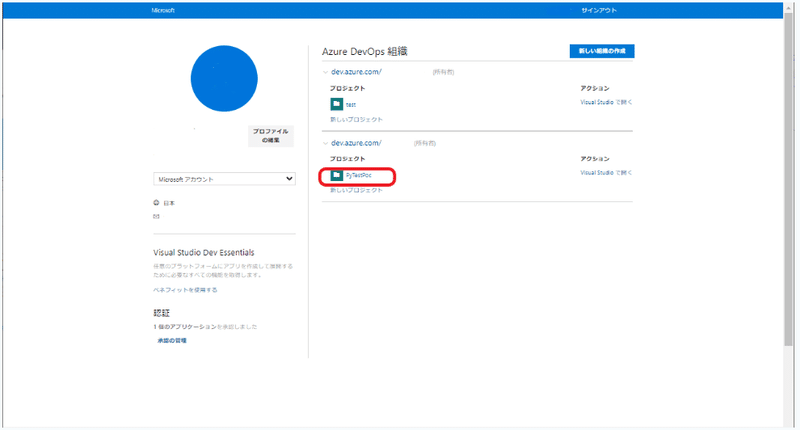Click the Azure DevOps 組織 heading
Screen dimensions: 800x430
point(364,51)
